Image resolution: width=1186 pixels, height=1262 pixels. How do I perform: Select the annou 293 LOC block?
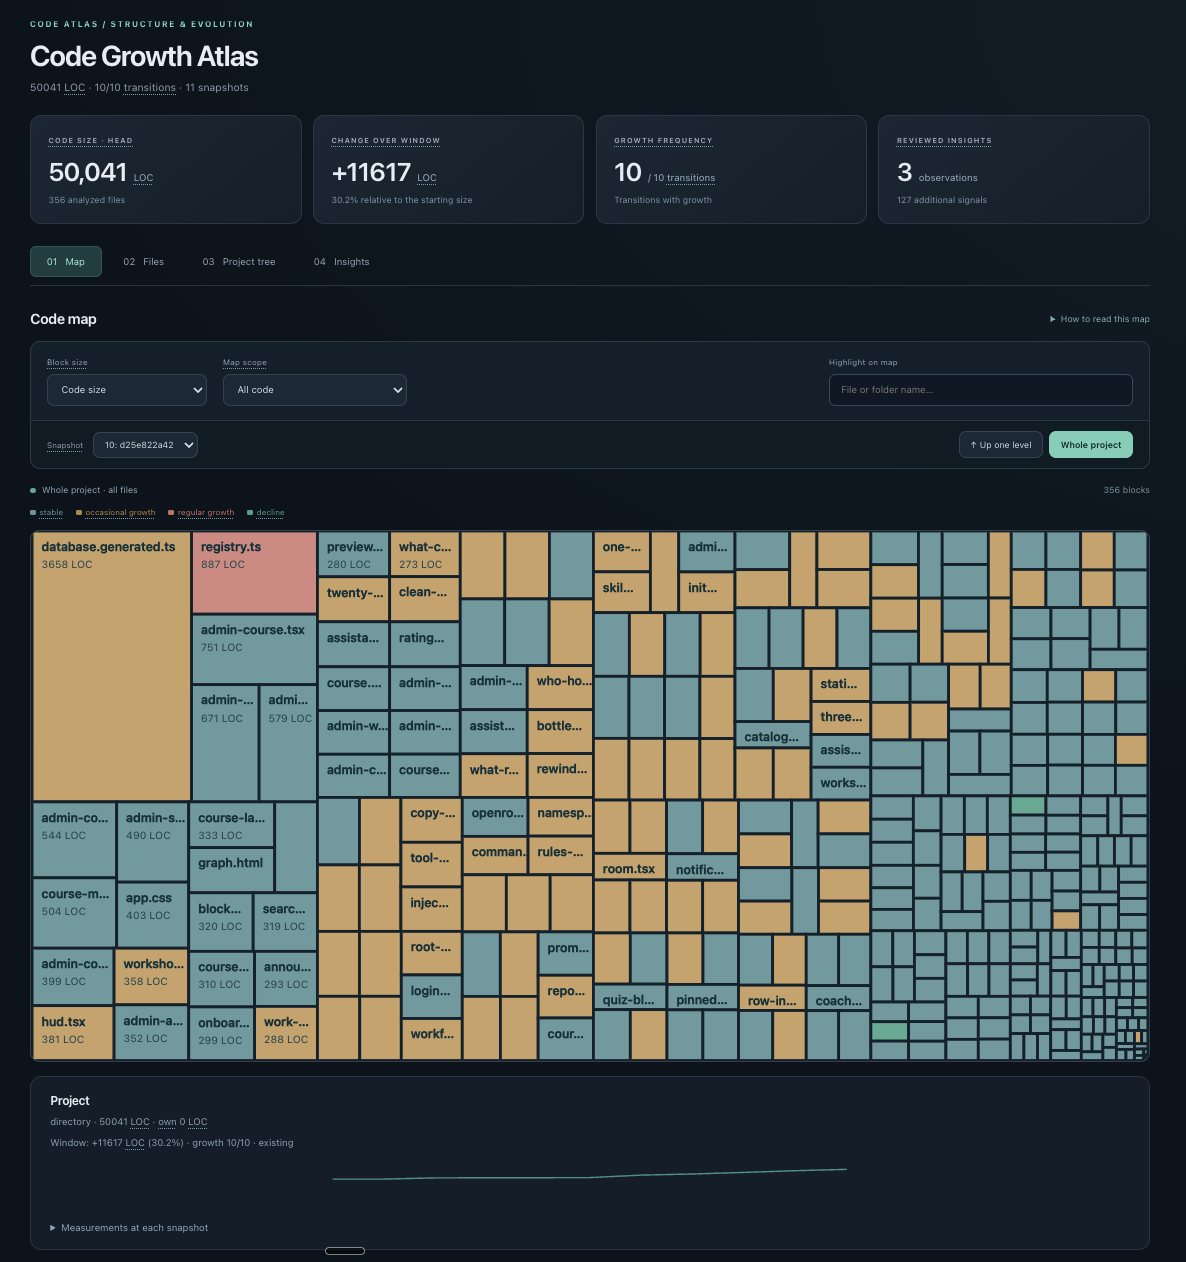[x=286, y=978]
